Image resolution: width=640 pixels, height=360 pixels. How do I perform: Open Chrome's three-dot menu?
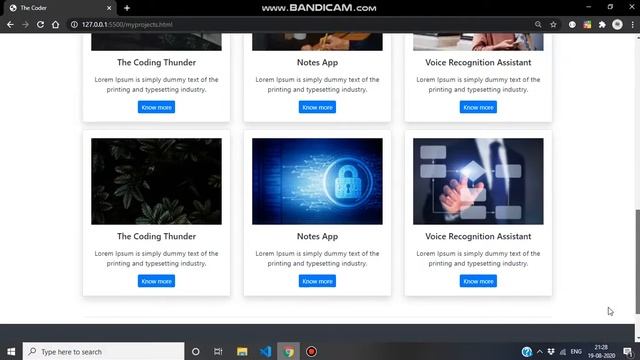tap(632, 24)
